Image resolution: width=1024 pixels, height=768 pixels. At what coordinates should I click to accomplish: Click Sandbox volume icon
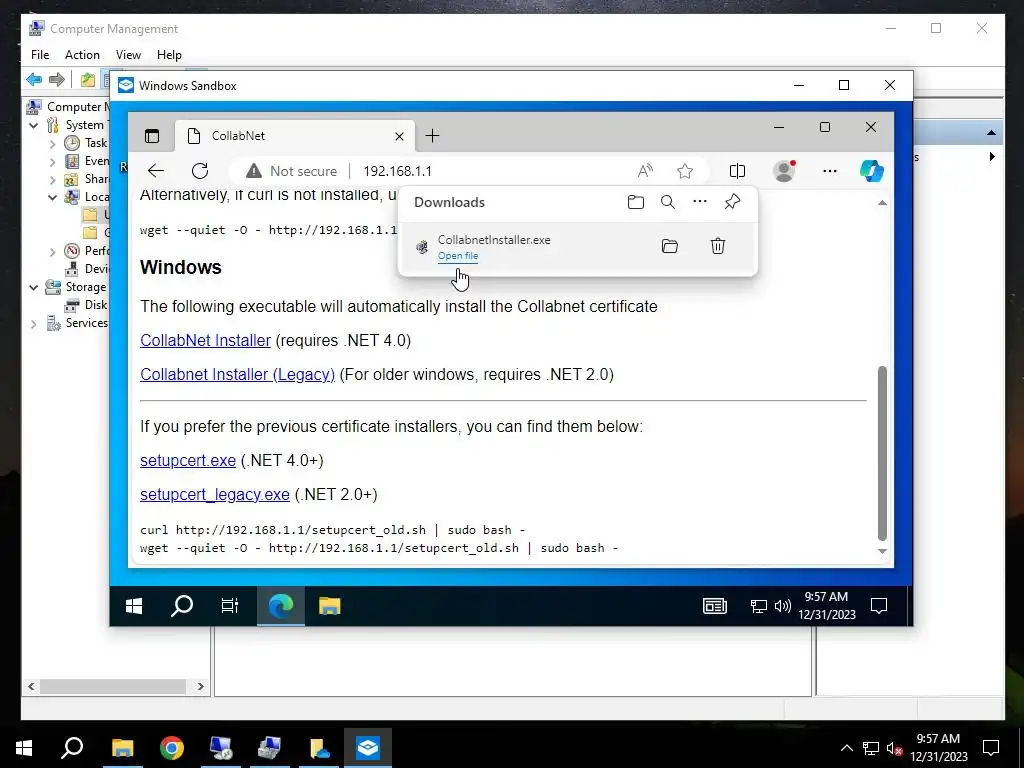tap(782, 606)
